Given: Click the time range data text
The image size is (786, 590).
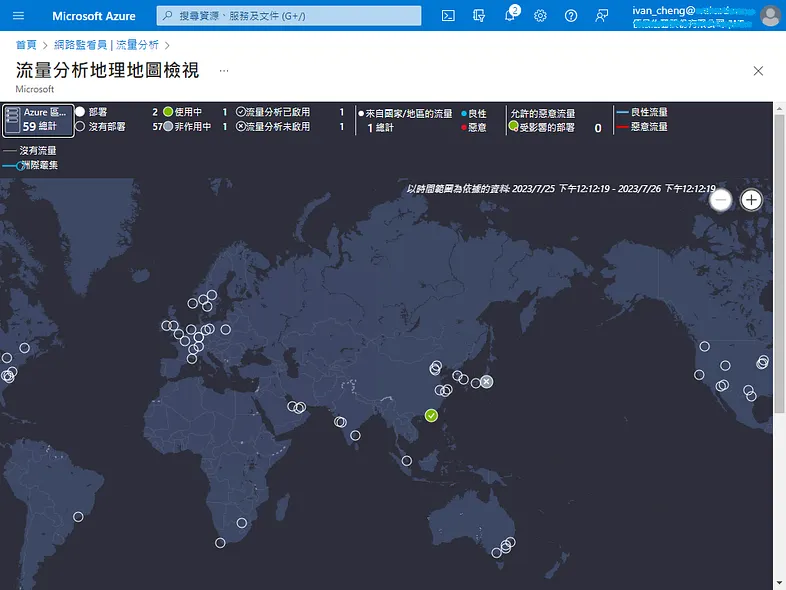Looking at the screenshot, I should pos(561,188).
